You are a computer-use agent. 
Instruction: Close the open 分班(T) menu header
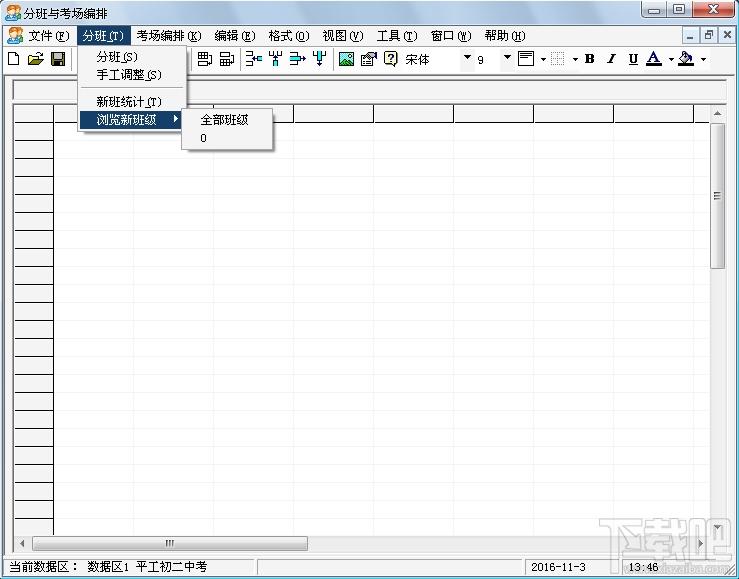point(103,36)
